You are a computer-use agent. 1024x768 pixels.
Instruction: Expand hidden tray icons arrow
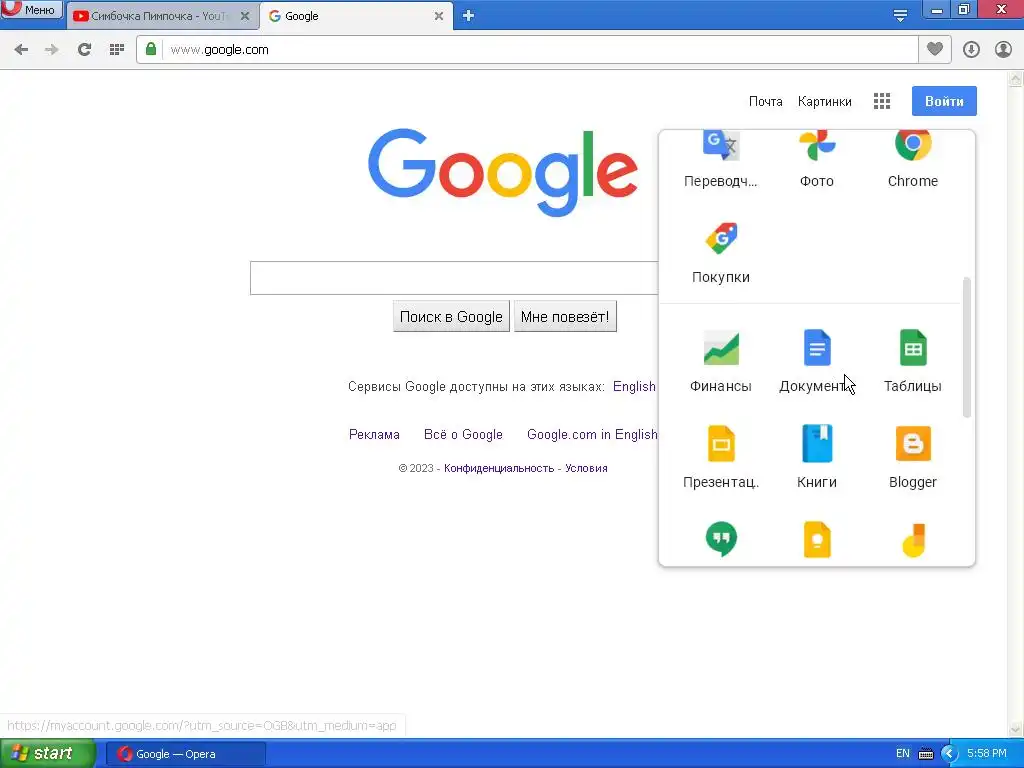pos(950,754)
